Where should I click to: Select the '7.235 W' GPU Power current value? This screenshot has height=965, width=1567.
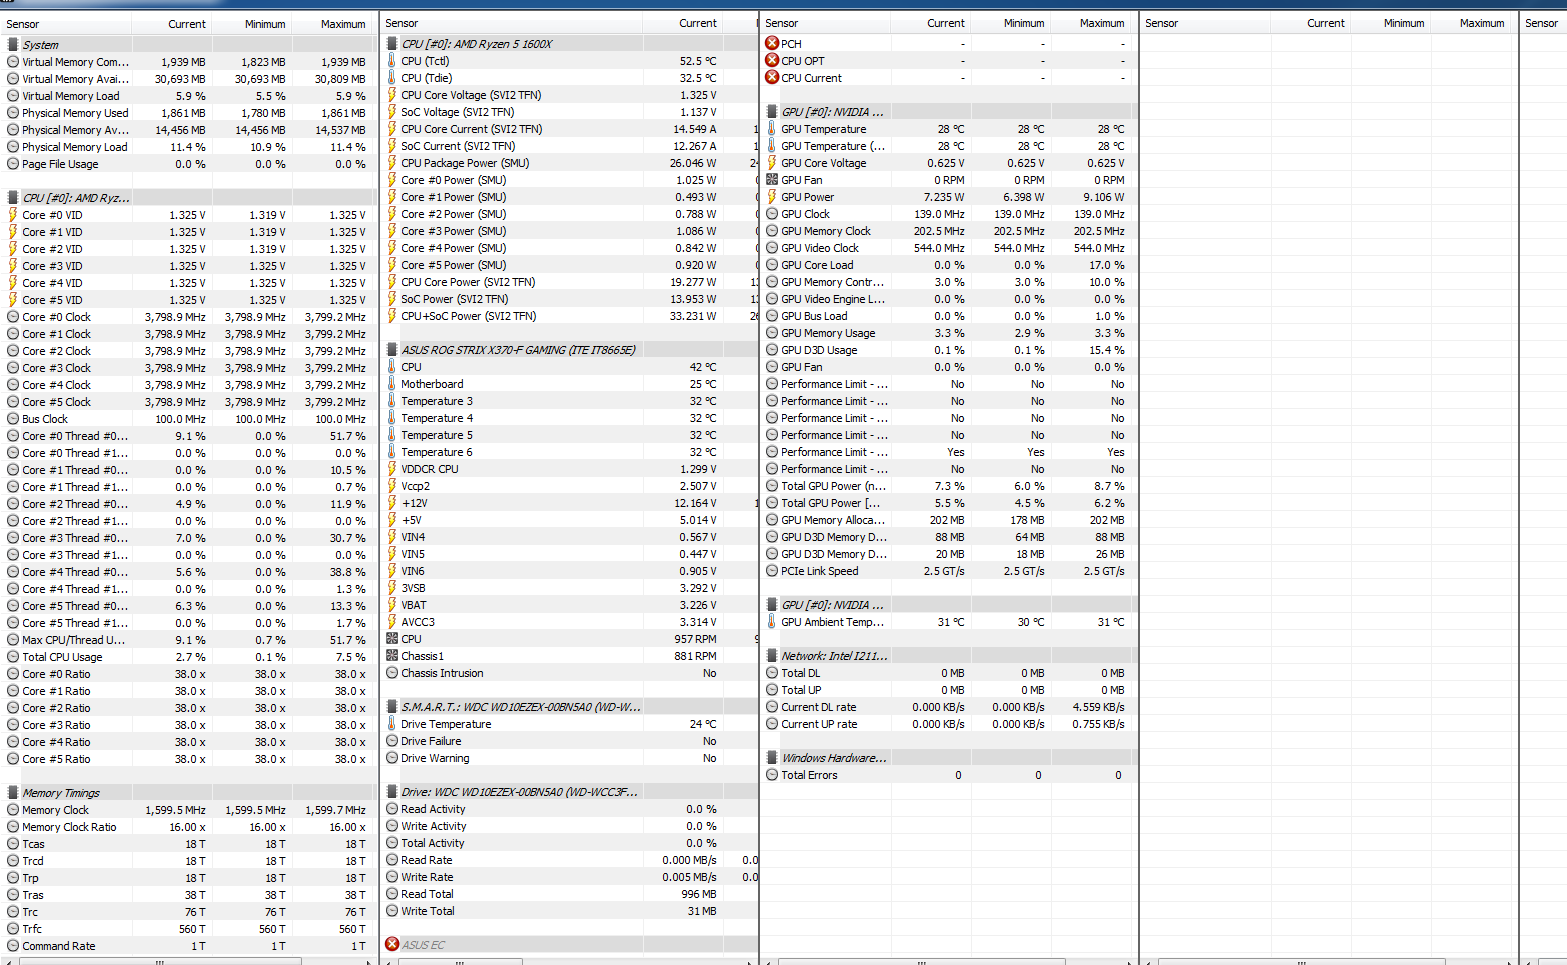944,197
